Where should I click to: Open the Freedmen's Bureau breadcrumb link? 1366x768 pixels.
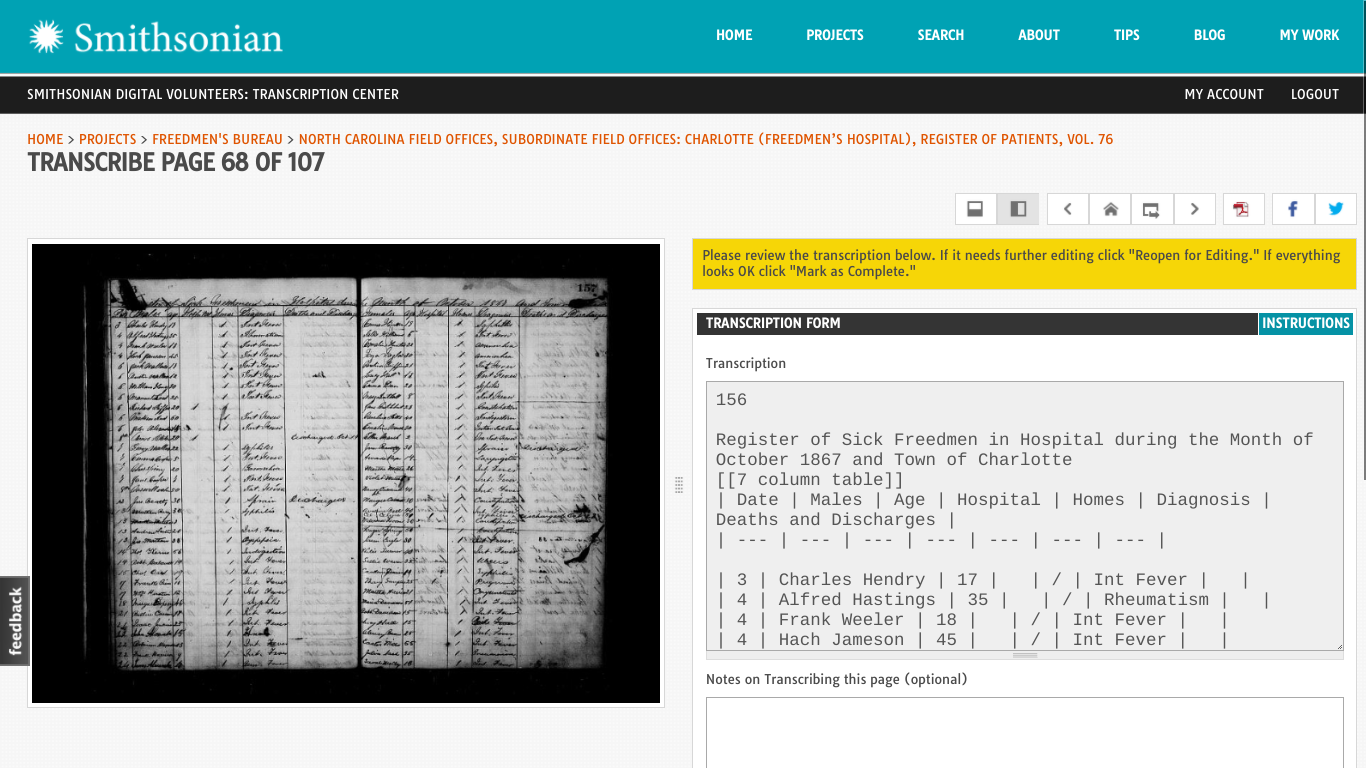click(x=217, y=139)
